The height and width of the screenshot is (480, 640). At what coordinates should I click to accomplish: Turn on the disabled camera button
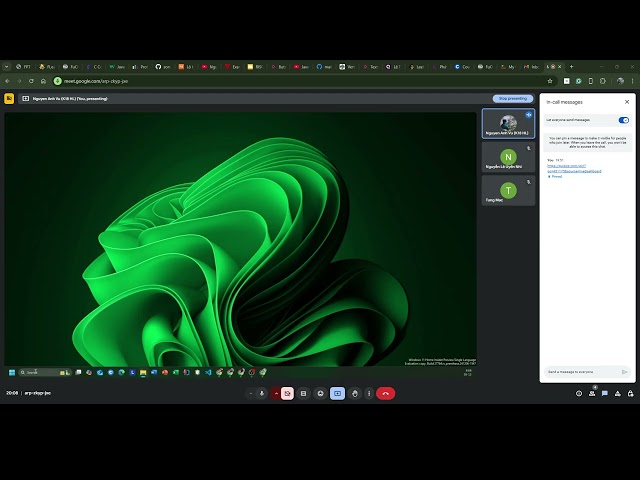click(x=287, y=393)
